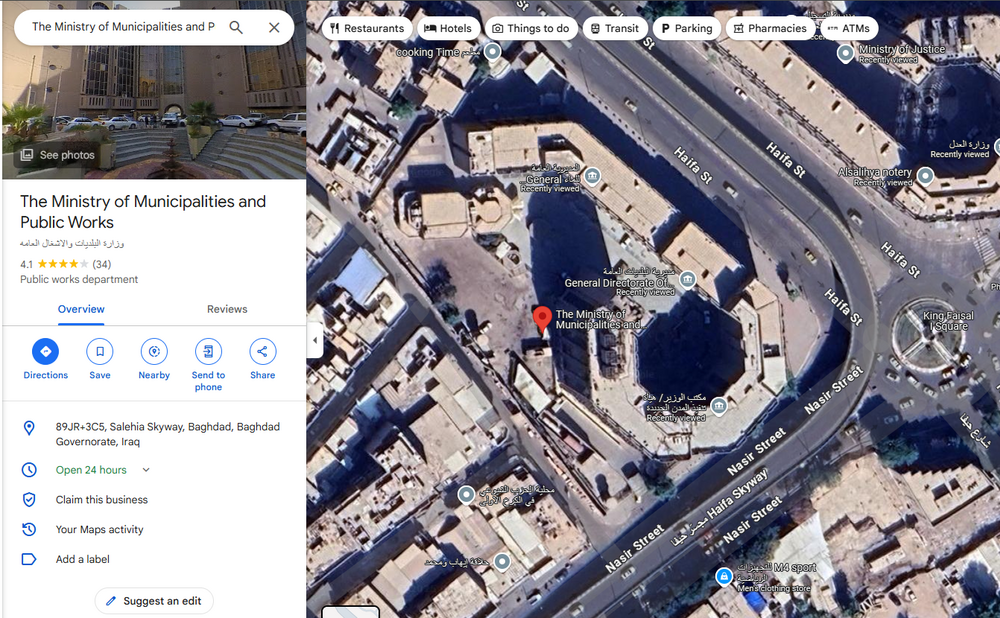The width and height of the screenshot is (1000, 618).
Task: Click the Public works department category
Action: point(78,279)
